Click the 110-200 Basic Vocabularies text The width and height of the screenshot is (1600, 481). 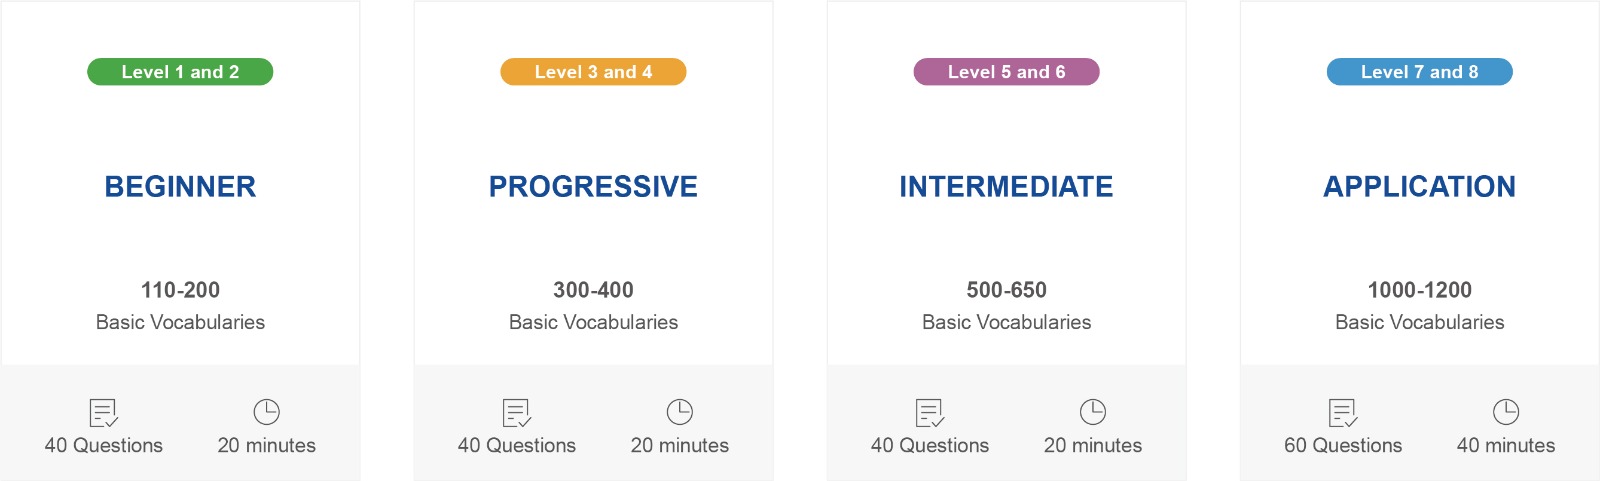[x=180, y=306]
